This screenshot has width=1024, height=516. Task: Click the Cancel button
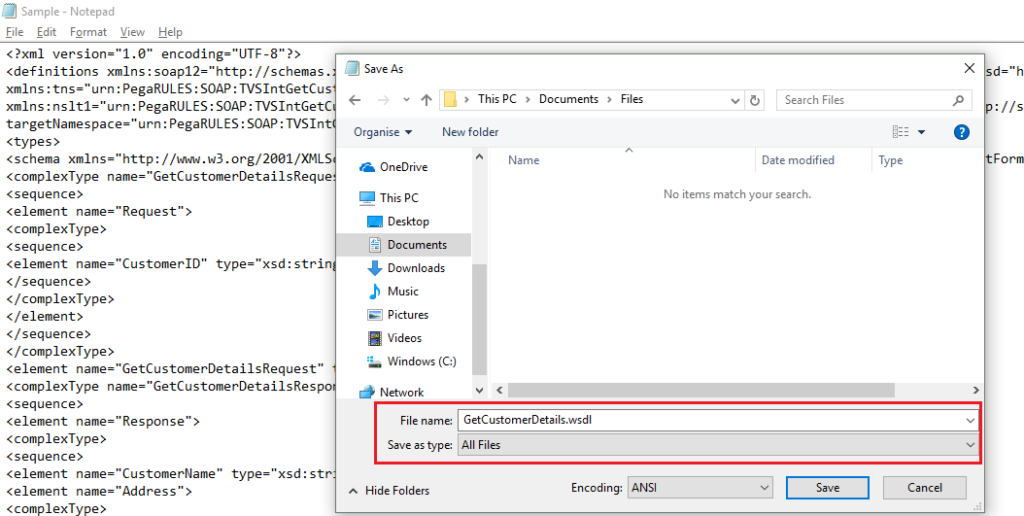click(924, 488)
